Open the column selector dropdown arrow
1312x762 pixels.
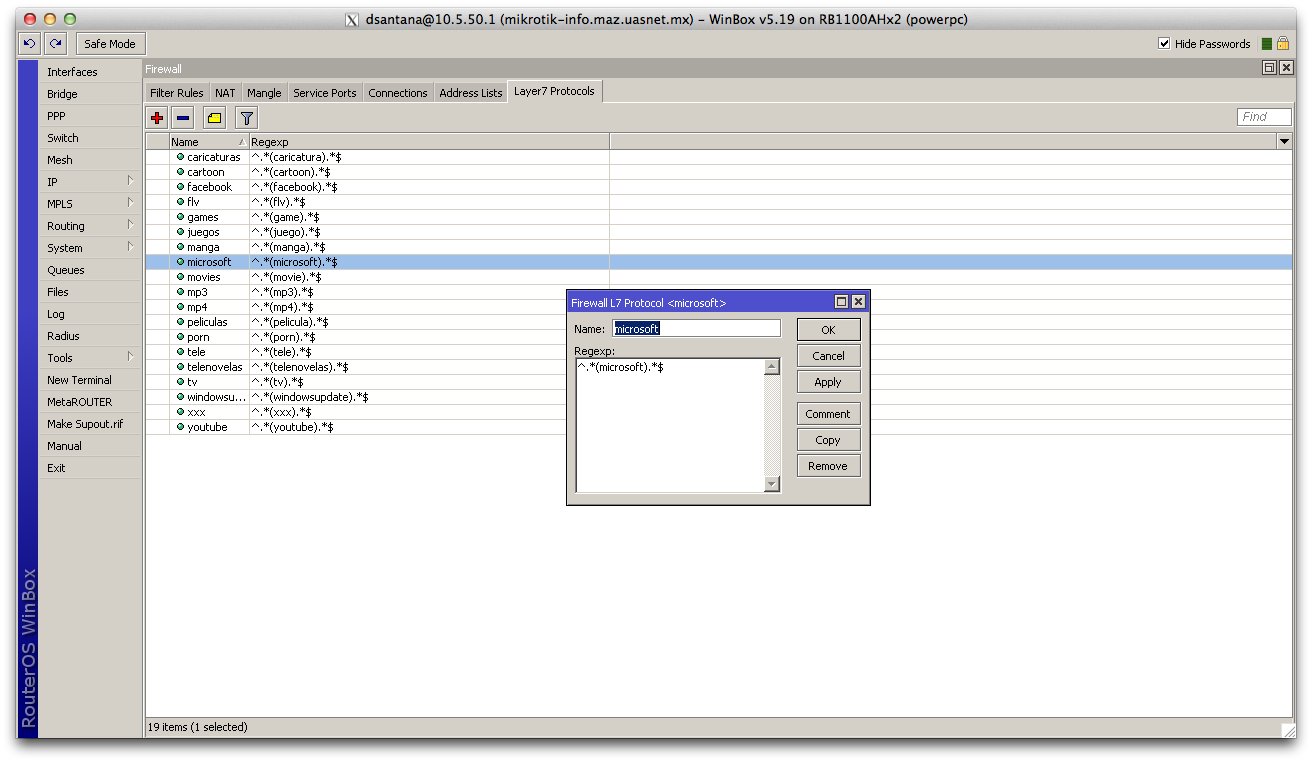[1284, 142]
